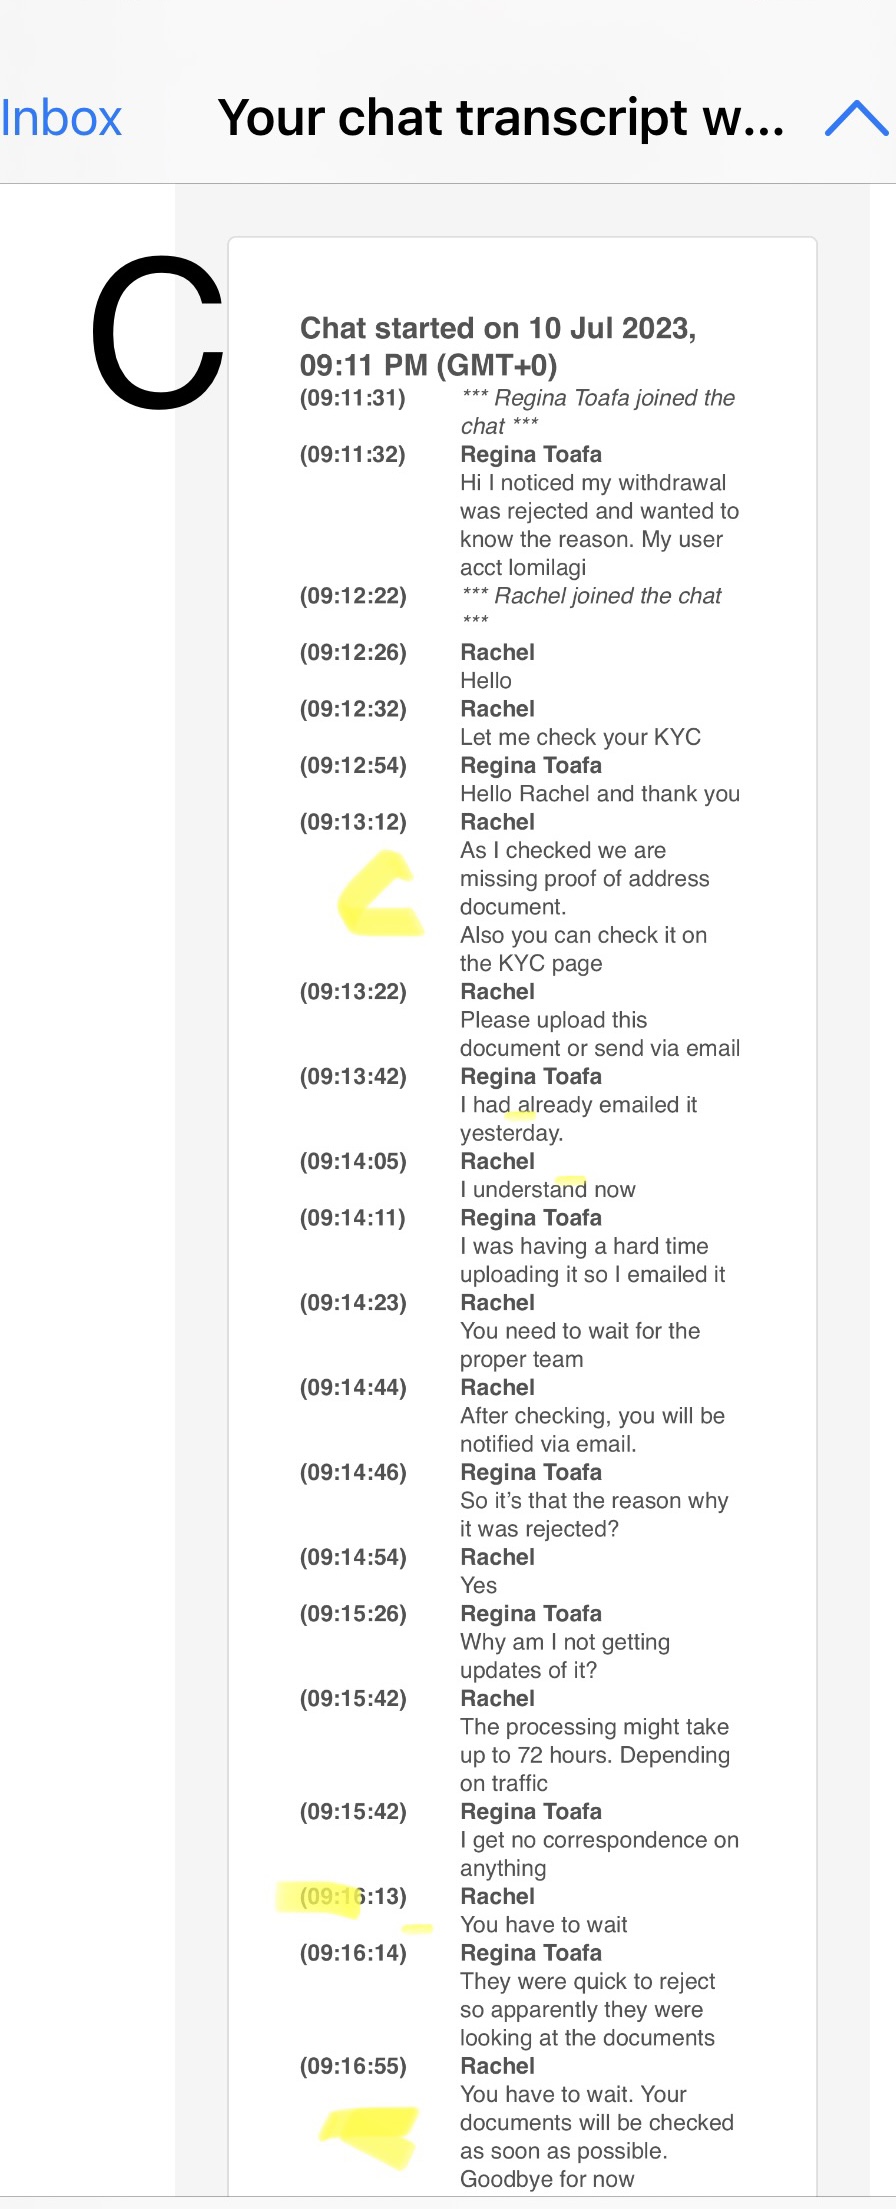The width and height of the screenshot is (896, 2209).
Task: Tap the 09:14:23 timestamp
Action: [353, 1302]
